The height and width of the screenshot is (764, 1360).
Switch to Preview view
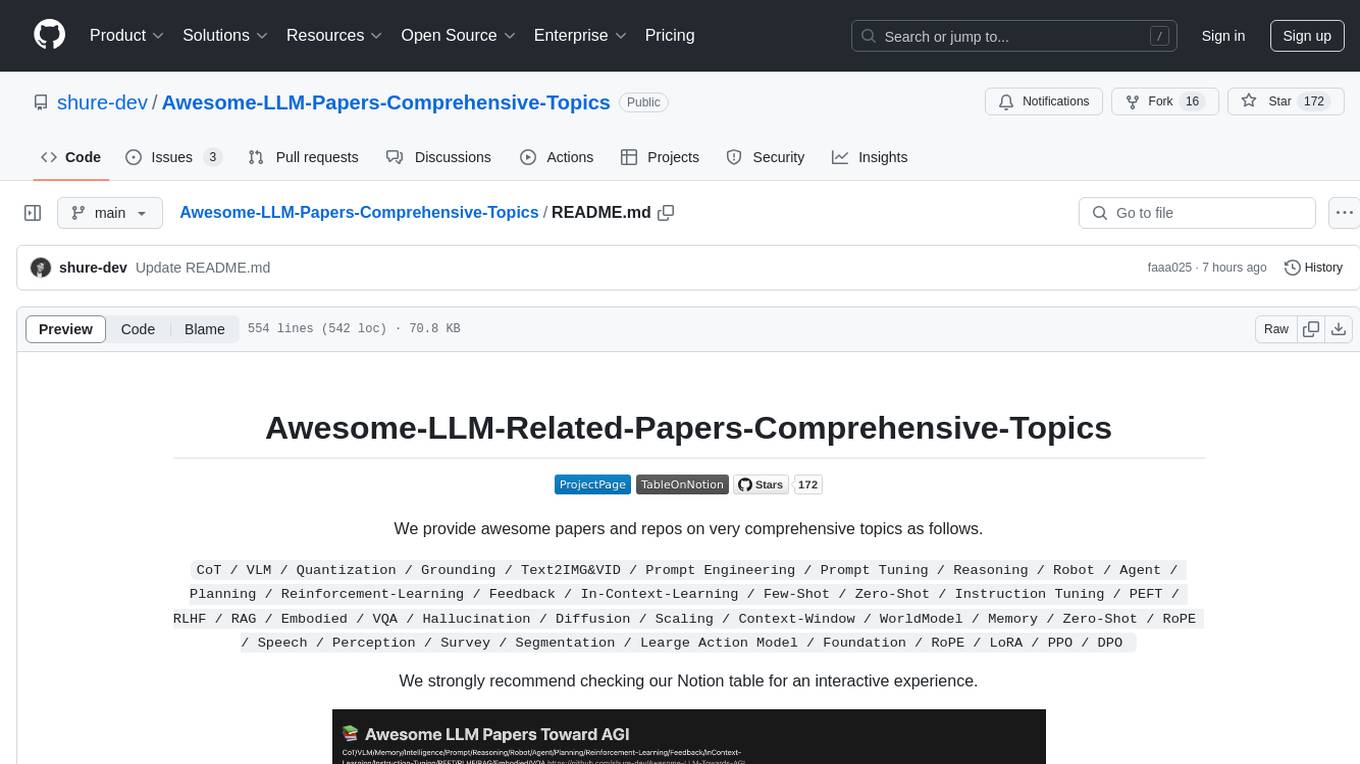click(66, 329)
